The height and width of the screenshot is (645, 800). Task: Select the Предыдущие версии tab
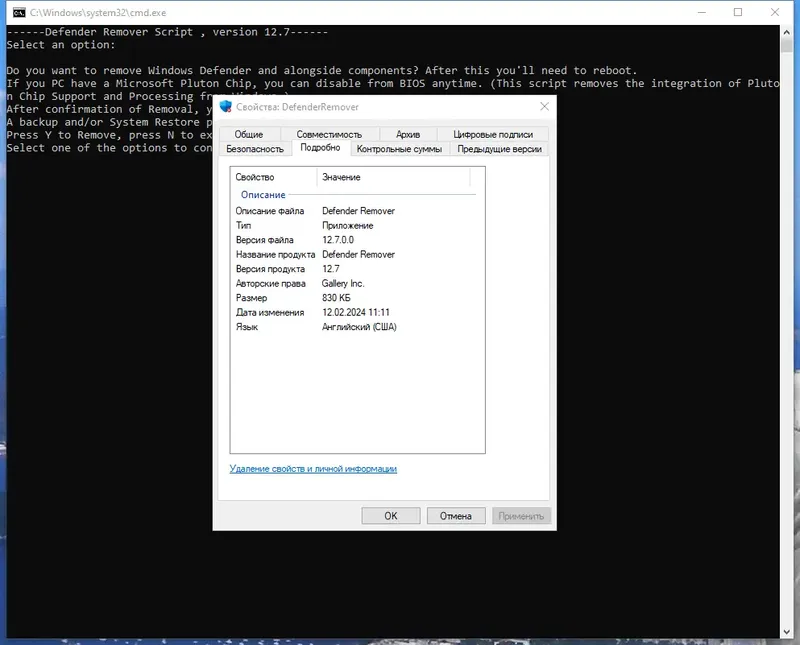[499, 149]
